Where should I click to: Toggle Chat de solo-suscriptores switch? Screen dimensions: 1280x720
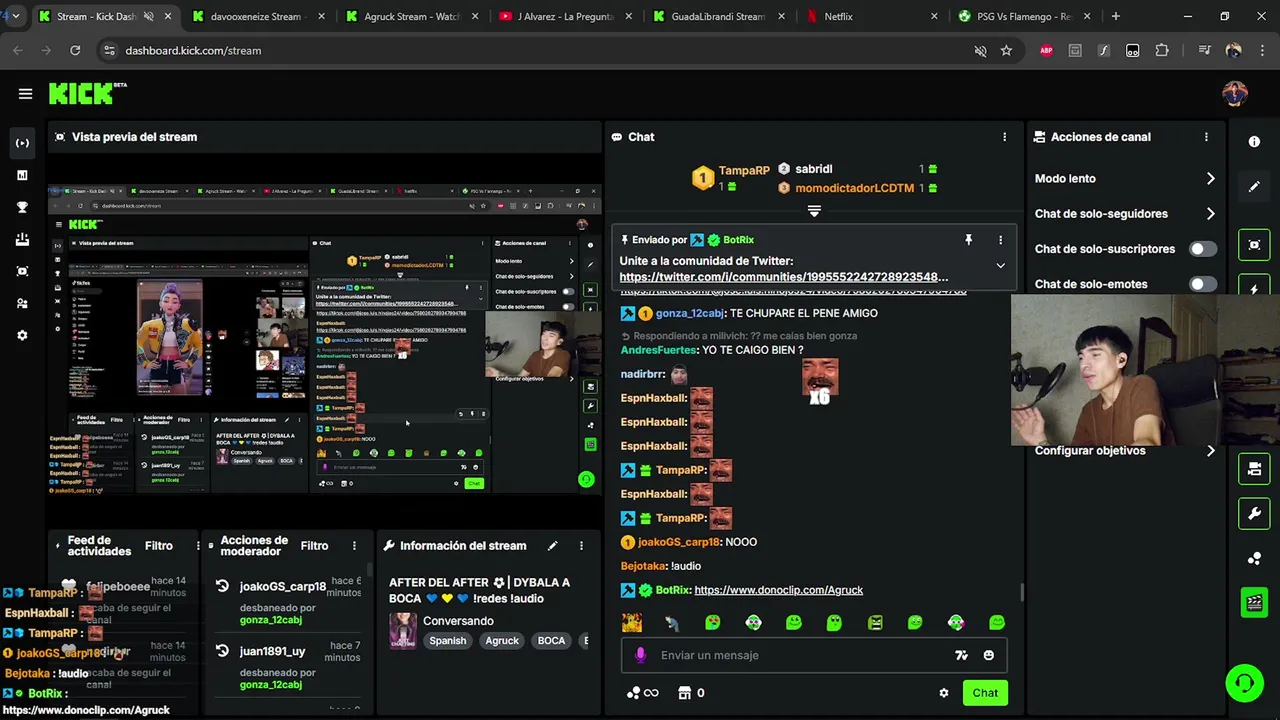[x=1203, y=249]
